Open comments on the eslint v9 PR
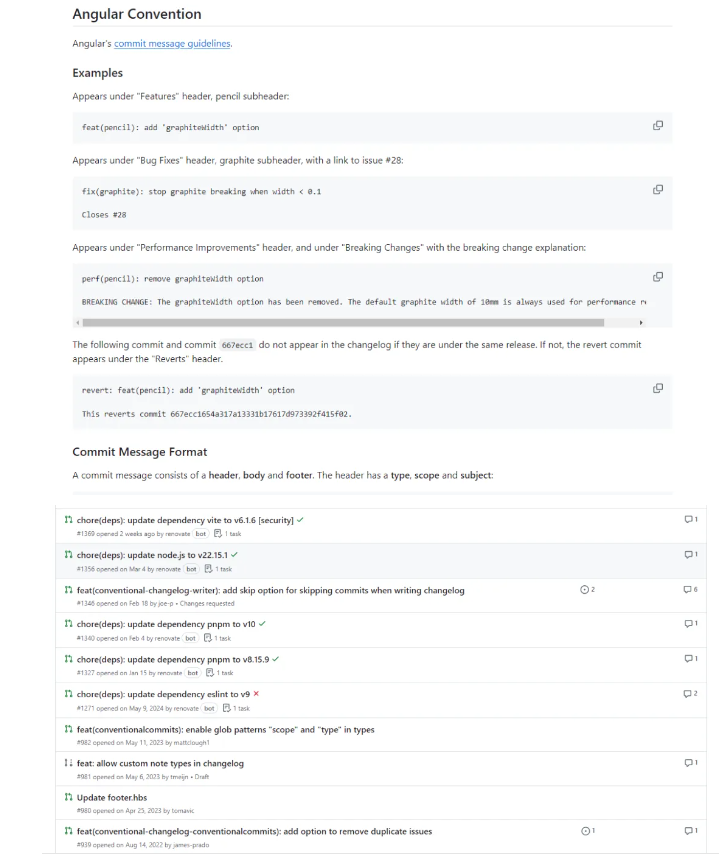721x854 pixels. tap(690, 694)
